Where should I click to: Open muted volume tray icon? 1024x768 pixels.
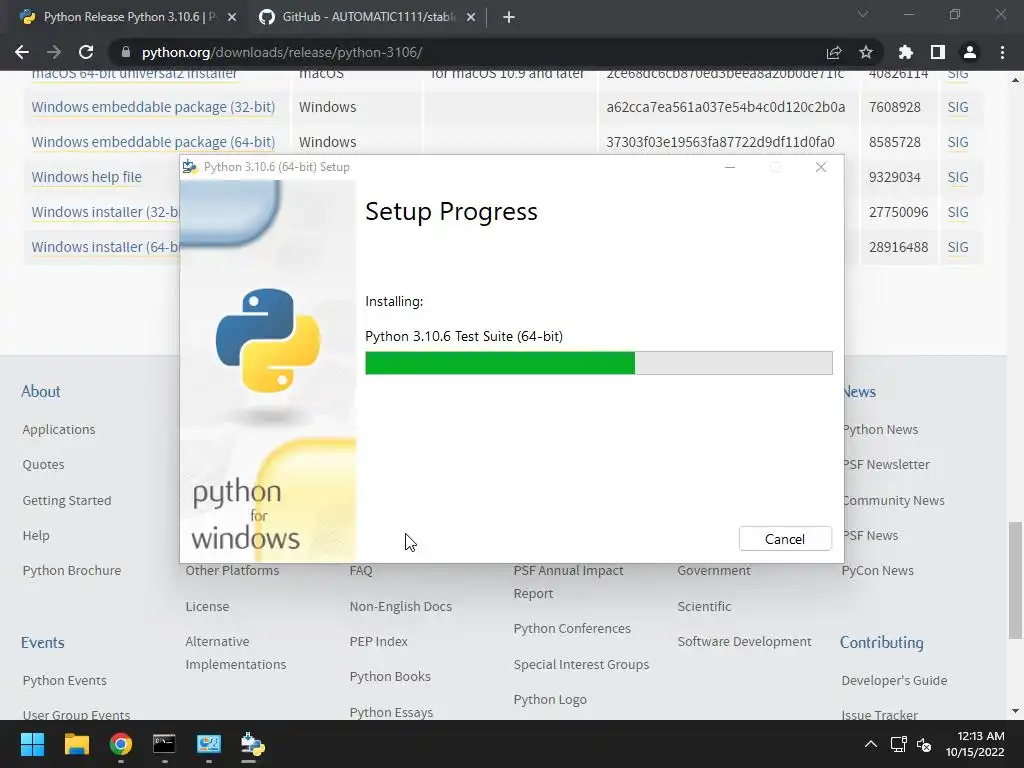924,744
